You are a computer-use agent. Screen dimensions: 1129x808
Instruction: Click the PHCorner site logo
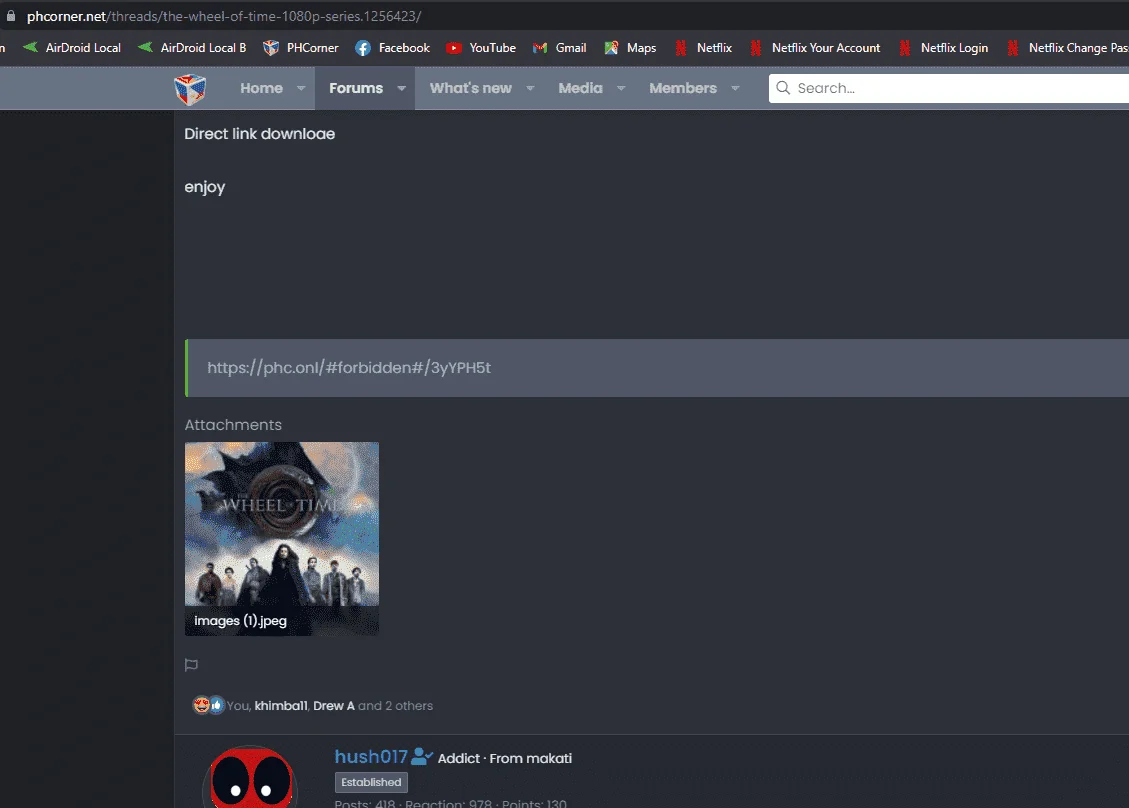click(x=190, y=89)
